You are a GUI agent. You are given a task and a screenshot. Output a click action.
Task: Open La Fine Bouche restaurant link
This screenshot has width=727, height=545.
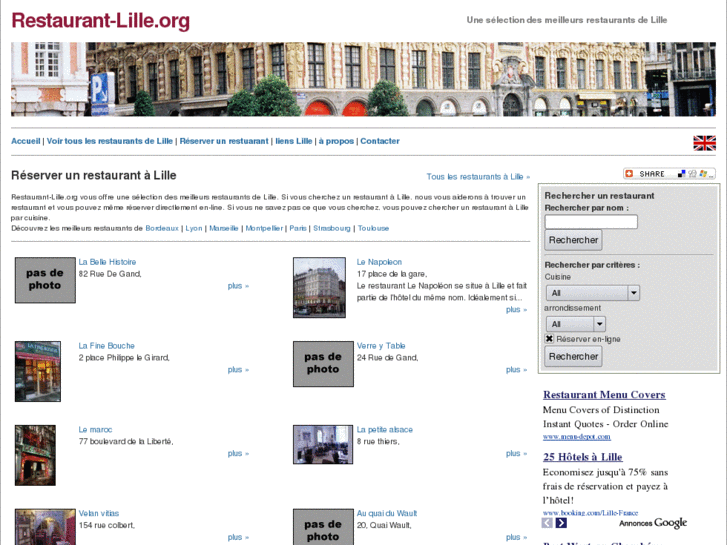[106, 346]
